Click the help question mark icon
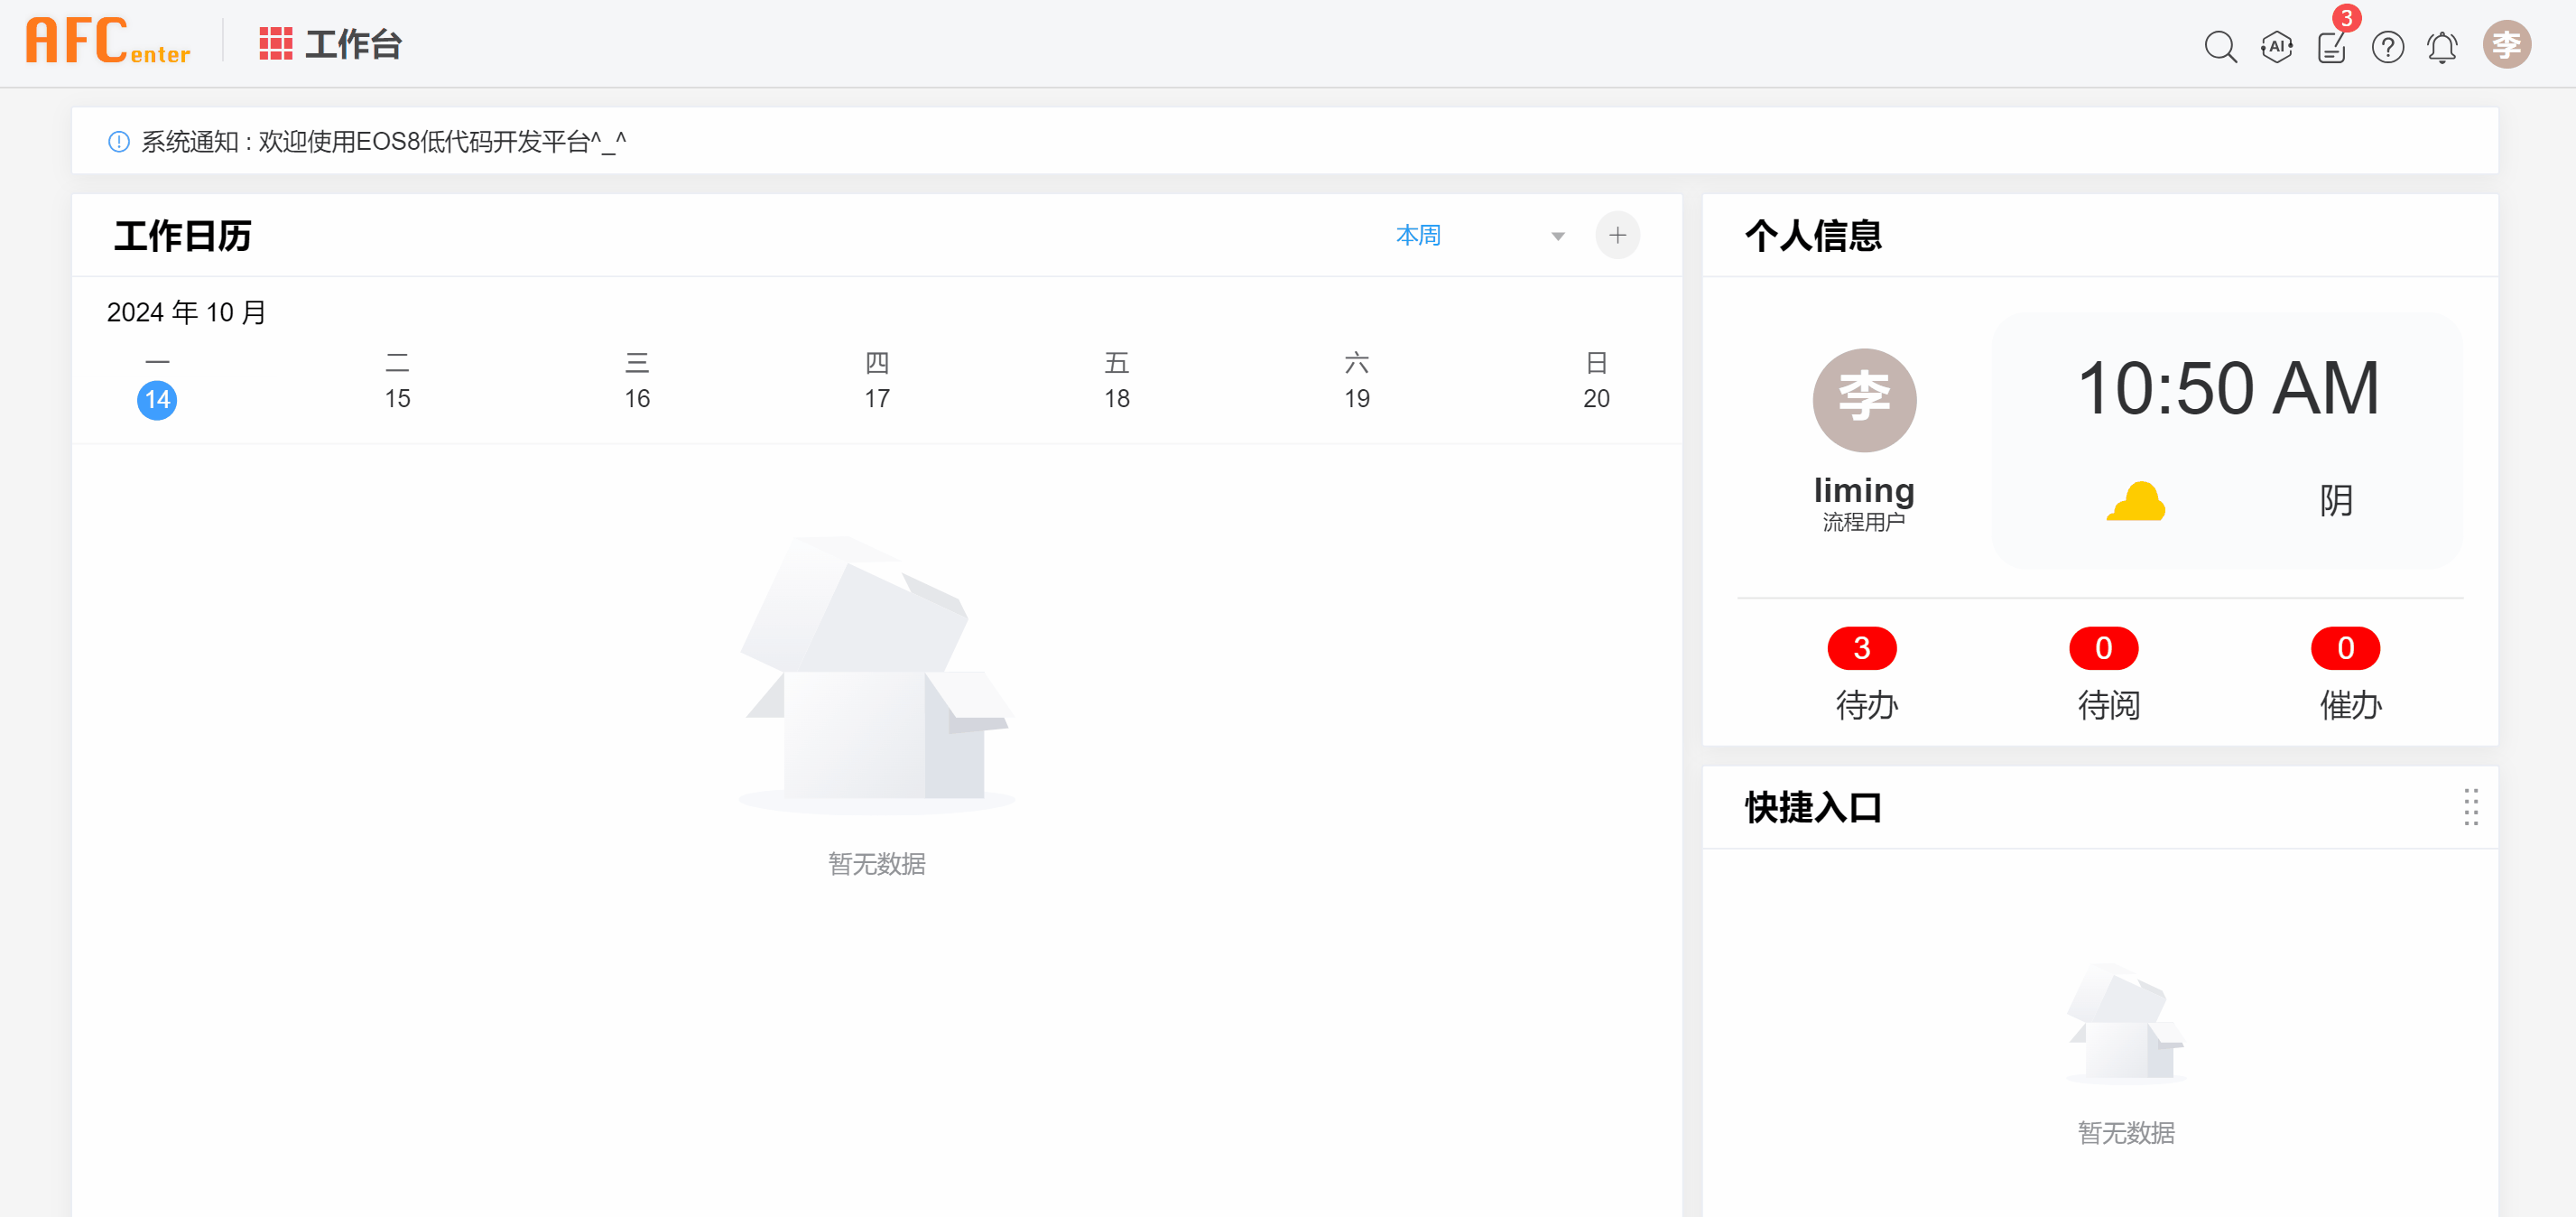2576x1217 pixels. pyautogui.click(x=2387, y=46)
